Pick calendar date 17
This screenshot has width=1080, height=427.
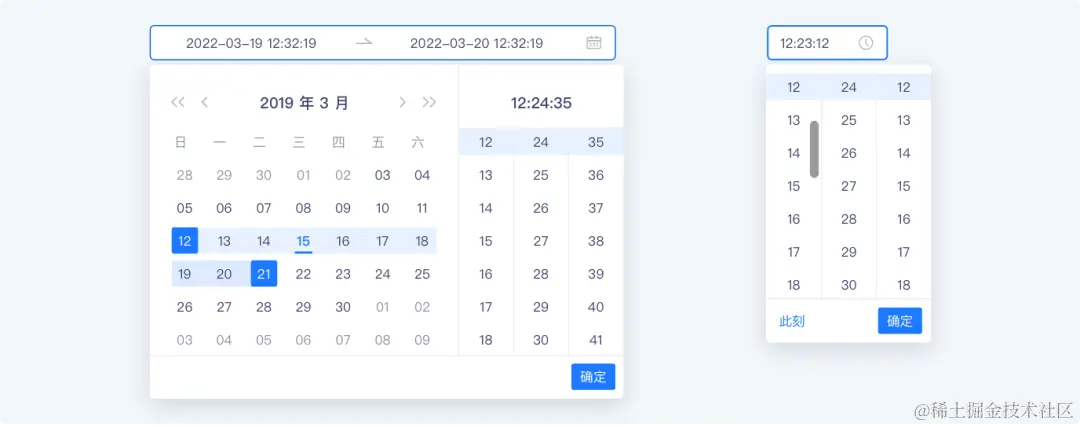click(x=382, y=241)
